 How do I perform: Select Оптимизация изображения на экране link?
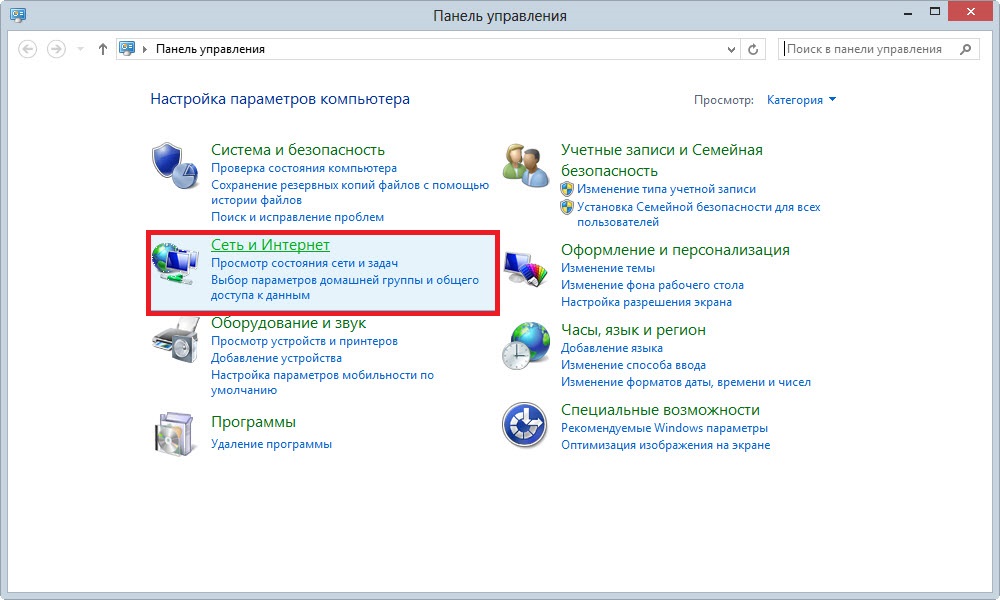[665, 445]
